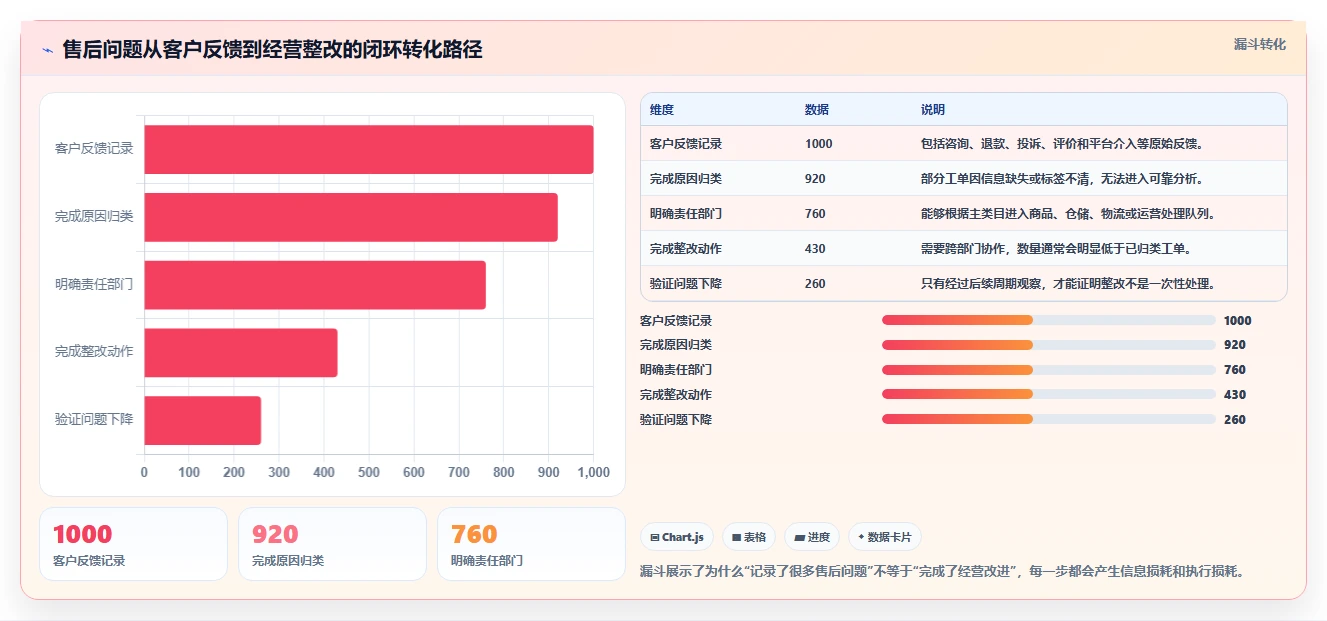
Task: Click the 客户反馈记录 progress bar
Action: tap(1049, 320)
